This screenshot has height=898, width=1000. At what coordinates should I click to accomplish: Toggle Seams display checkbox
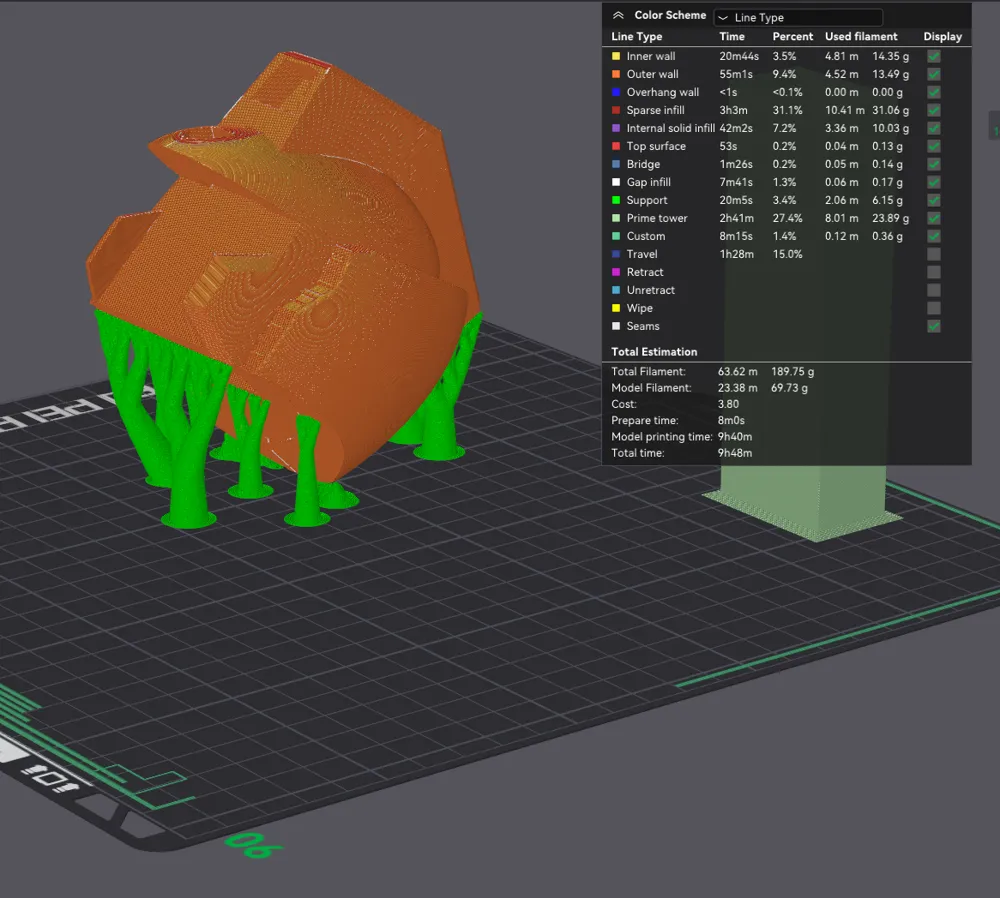tap(933, 326)
